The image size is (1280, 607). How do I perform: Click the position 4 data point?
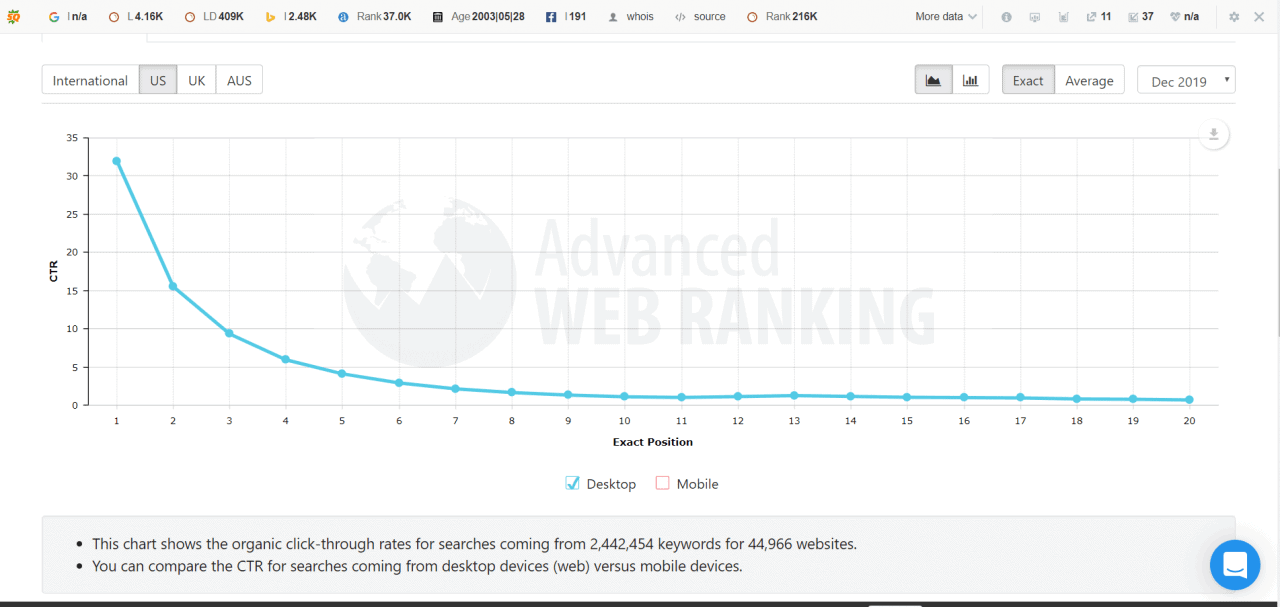click(x=286, y=359)
